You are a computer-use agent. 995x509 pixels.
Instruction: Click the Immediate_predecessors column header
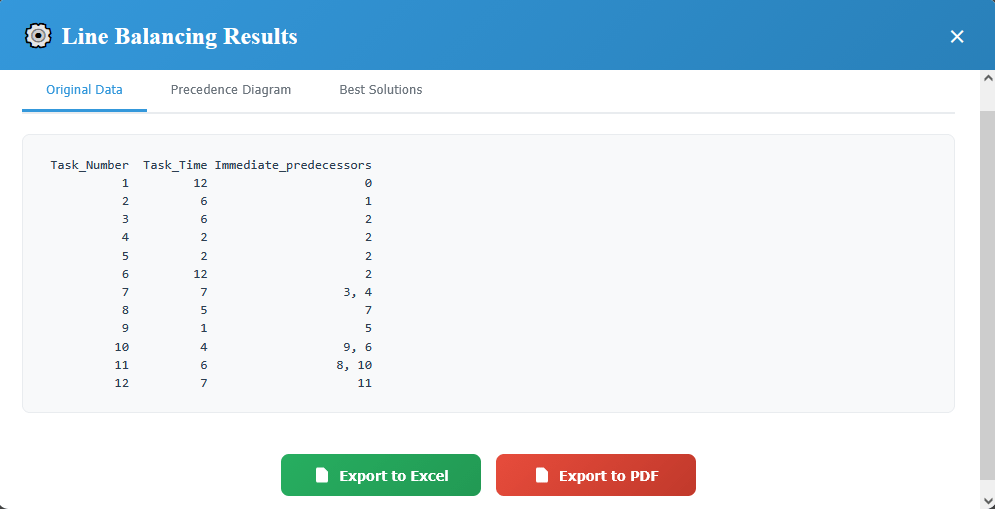tap(293, 165)
